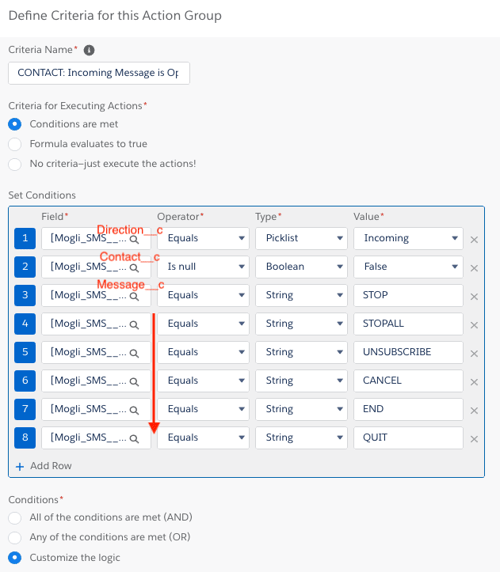Open field lookup search icon in row 5
Screen dimensions: 500x572
[x=134, y=353]
